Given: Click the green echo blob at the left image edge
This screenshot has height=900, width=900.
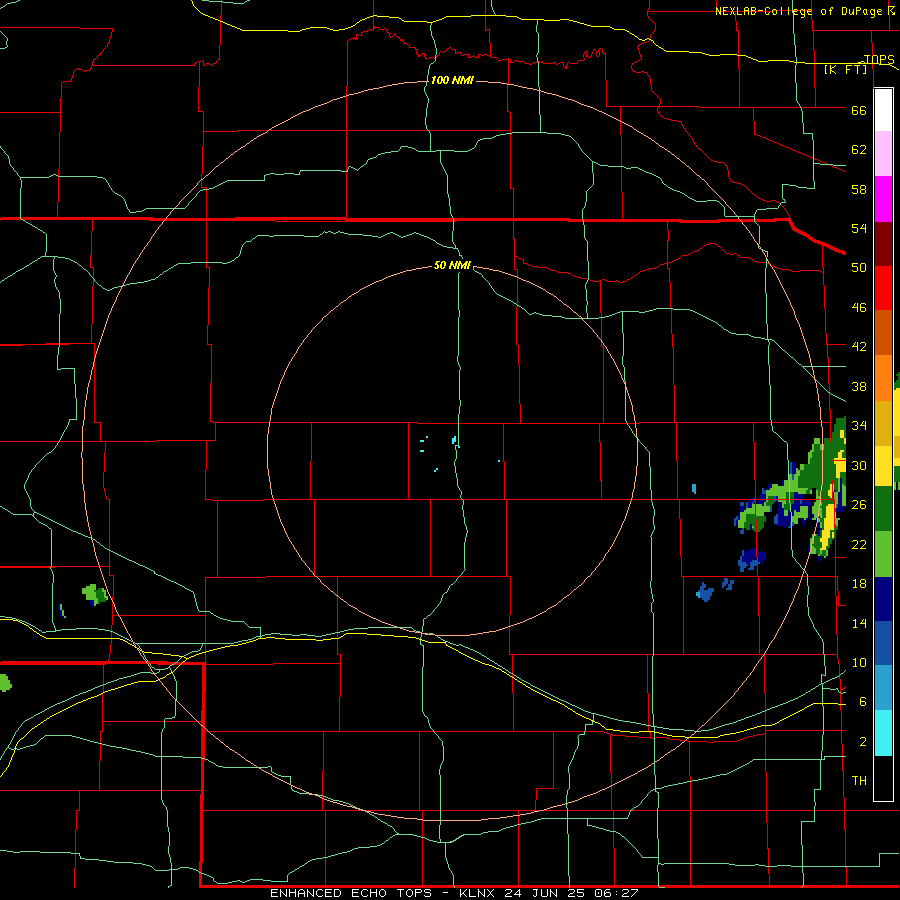Looking at the screenshot, I should (x=5, y=683).
